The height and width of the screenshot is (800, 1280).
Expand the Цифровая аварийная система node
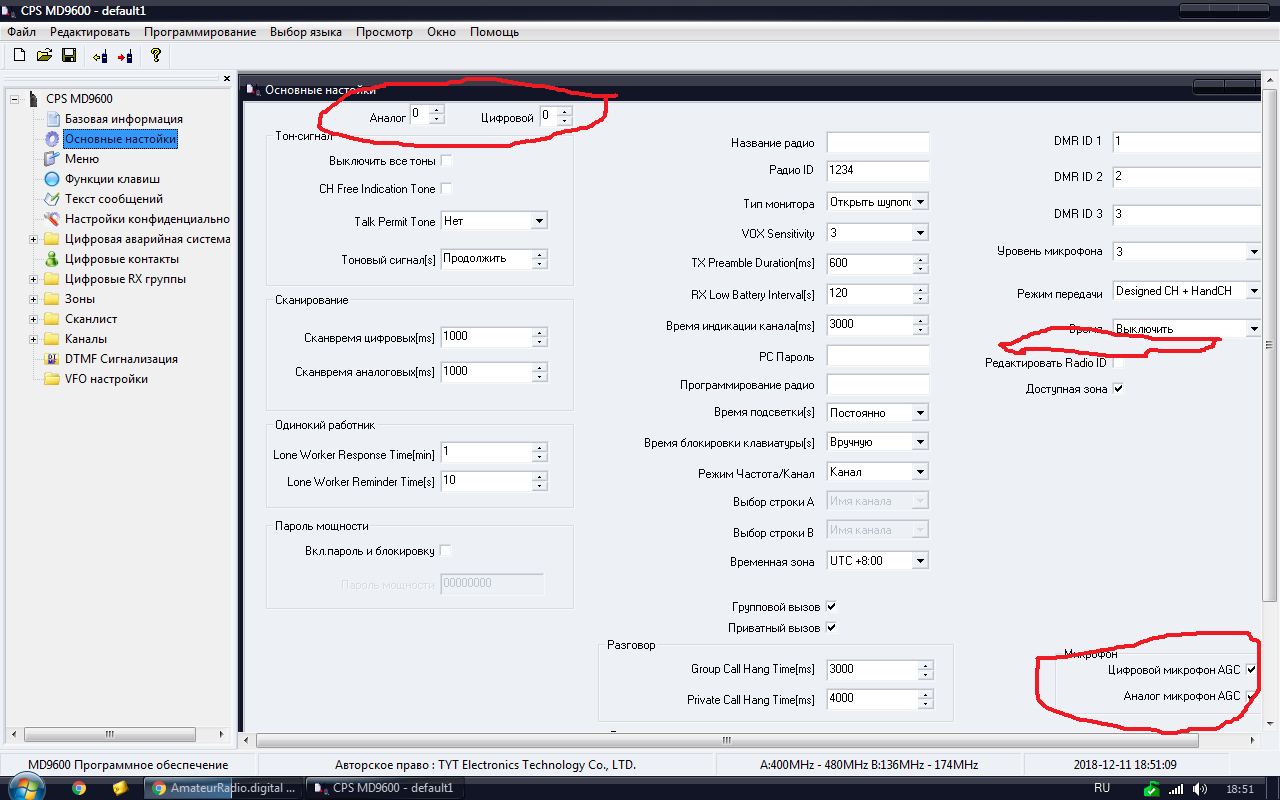click(33, 239)
